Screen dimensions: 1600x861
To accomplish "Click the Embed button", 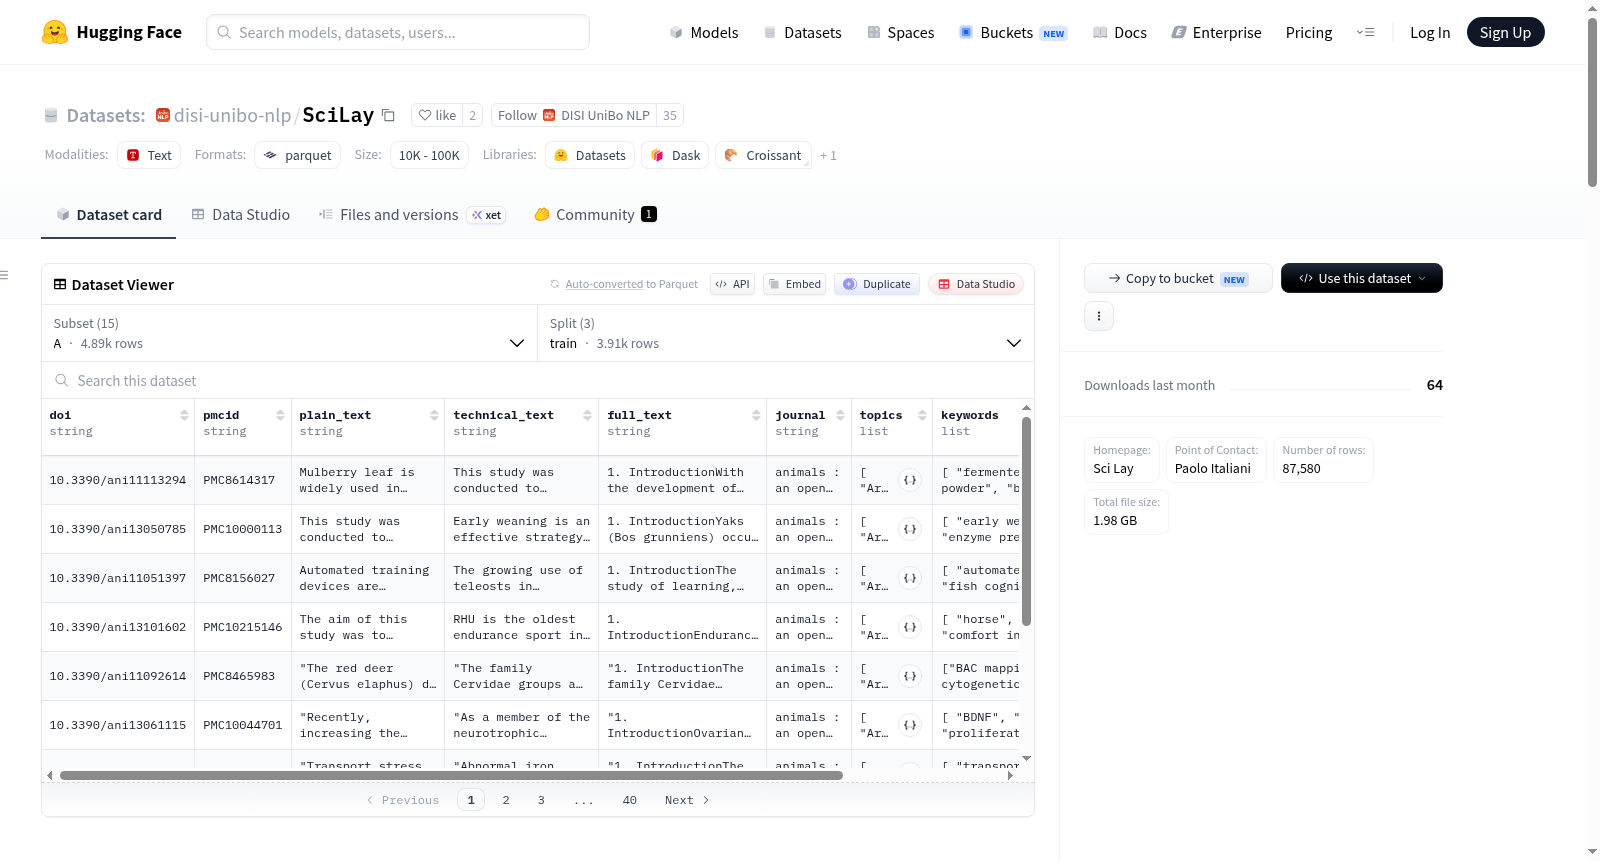I will coord(795,284).
